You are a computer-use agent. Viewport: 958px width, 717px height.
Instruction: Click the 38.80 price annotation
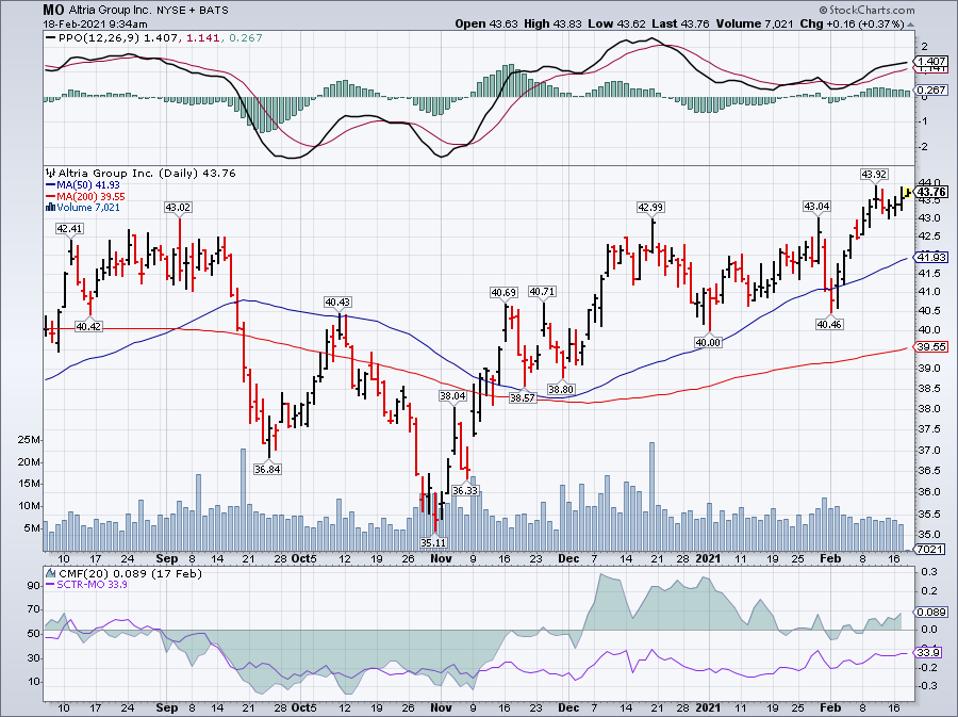point(560,388)
